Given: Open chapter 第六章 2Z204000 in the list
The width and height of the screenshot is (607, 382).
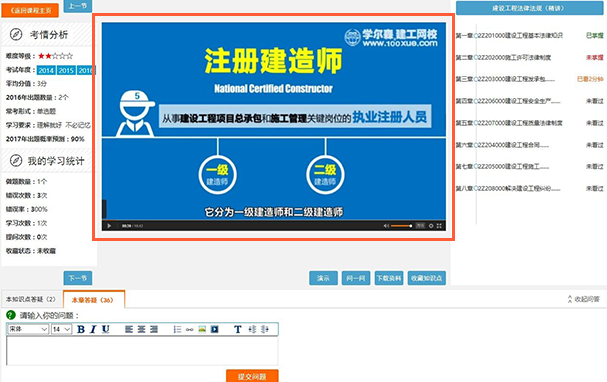Looking at the screenshot, I should (502, 145).
